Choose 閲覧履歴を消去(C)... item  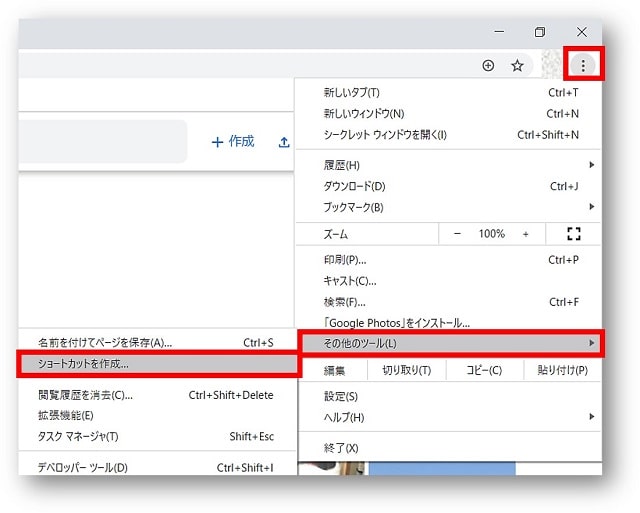pyautogui.click(x=157, y=395)
